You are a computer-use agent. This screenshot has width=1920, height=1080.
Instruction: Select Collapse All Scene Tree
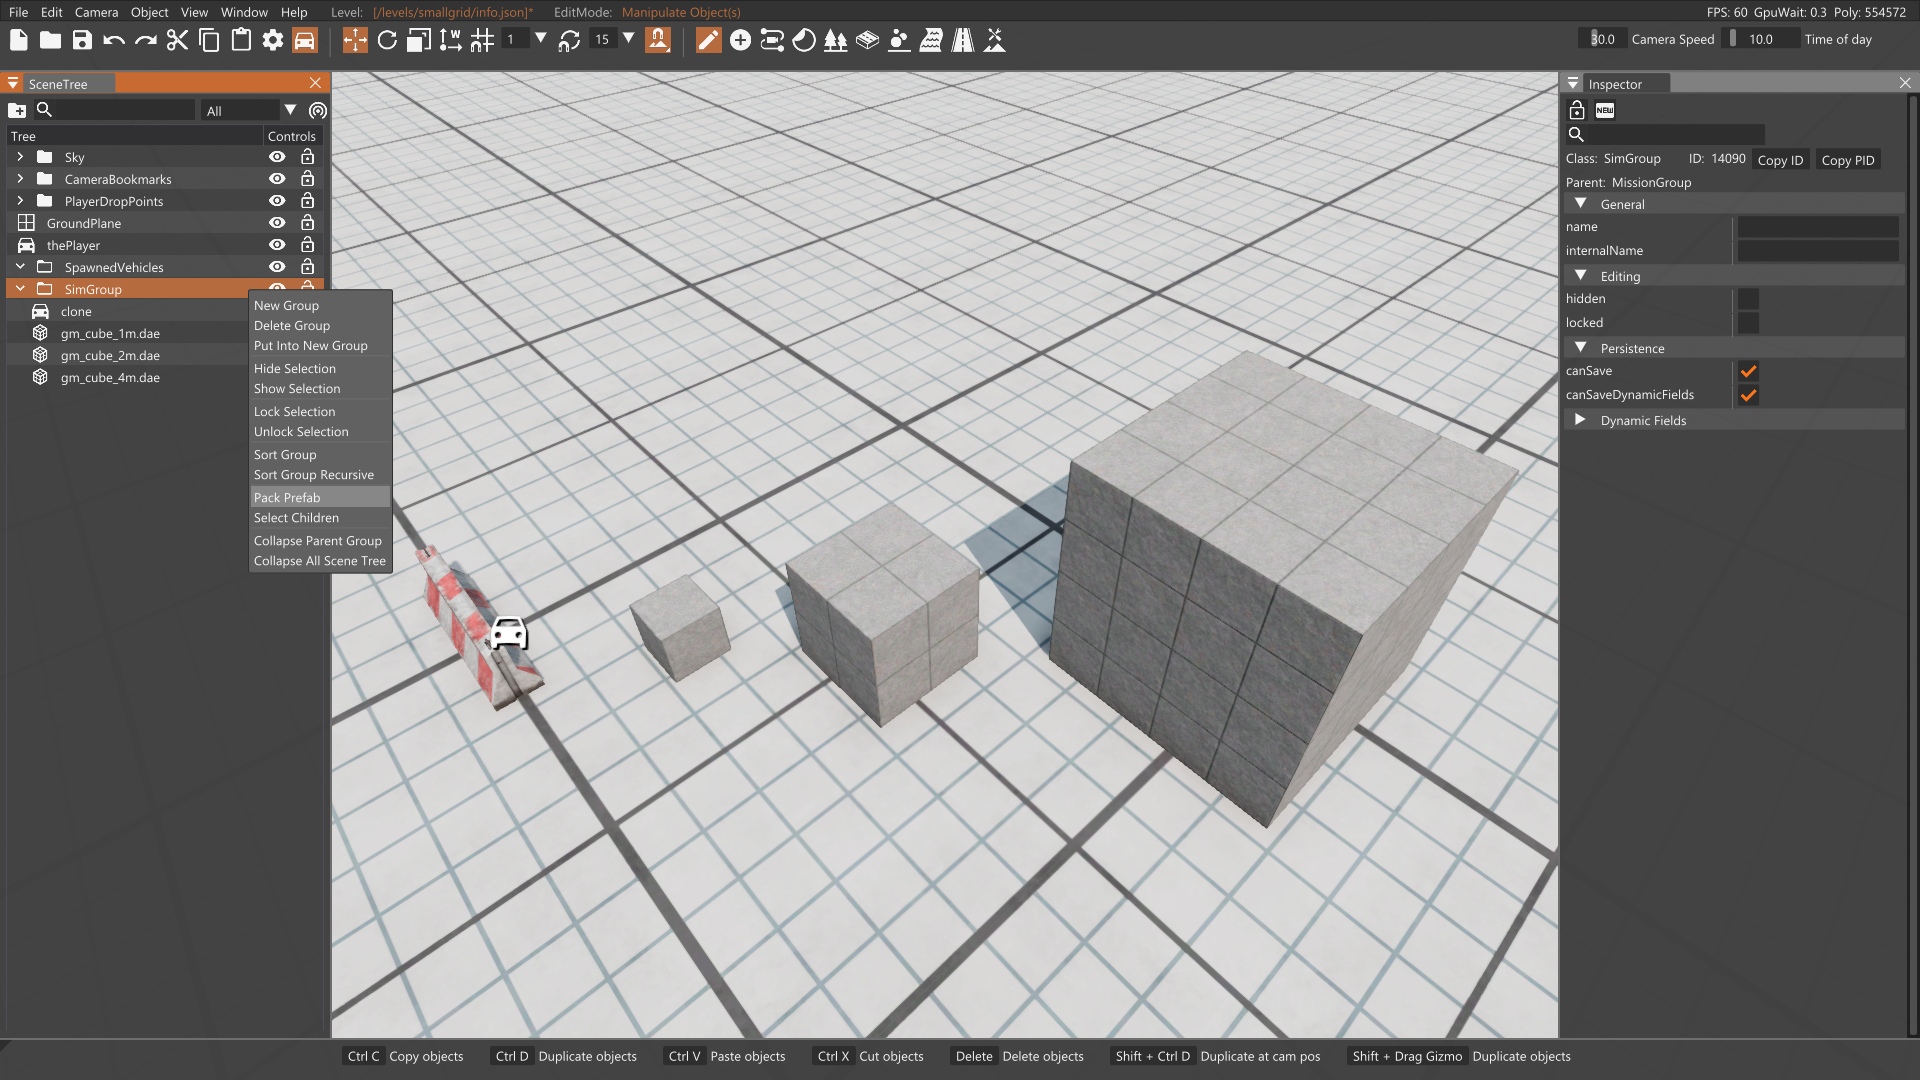click(x=320, y=561)
